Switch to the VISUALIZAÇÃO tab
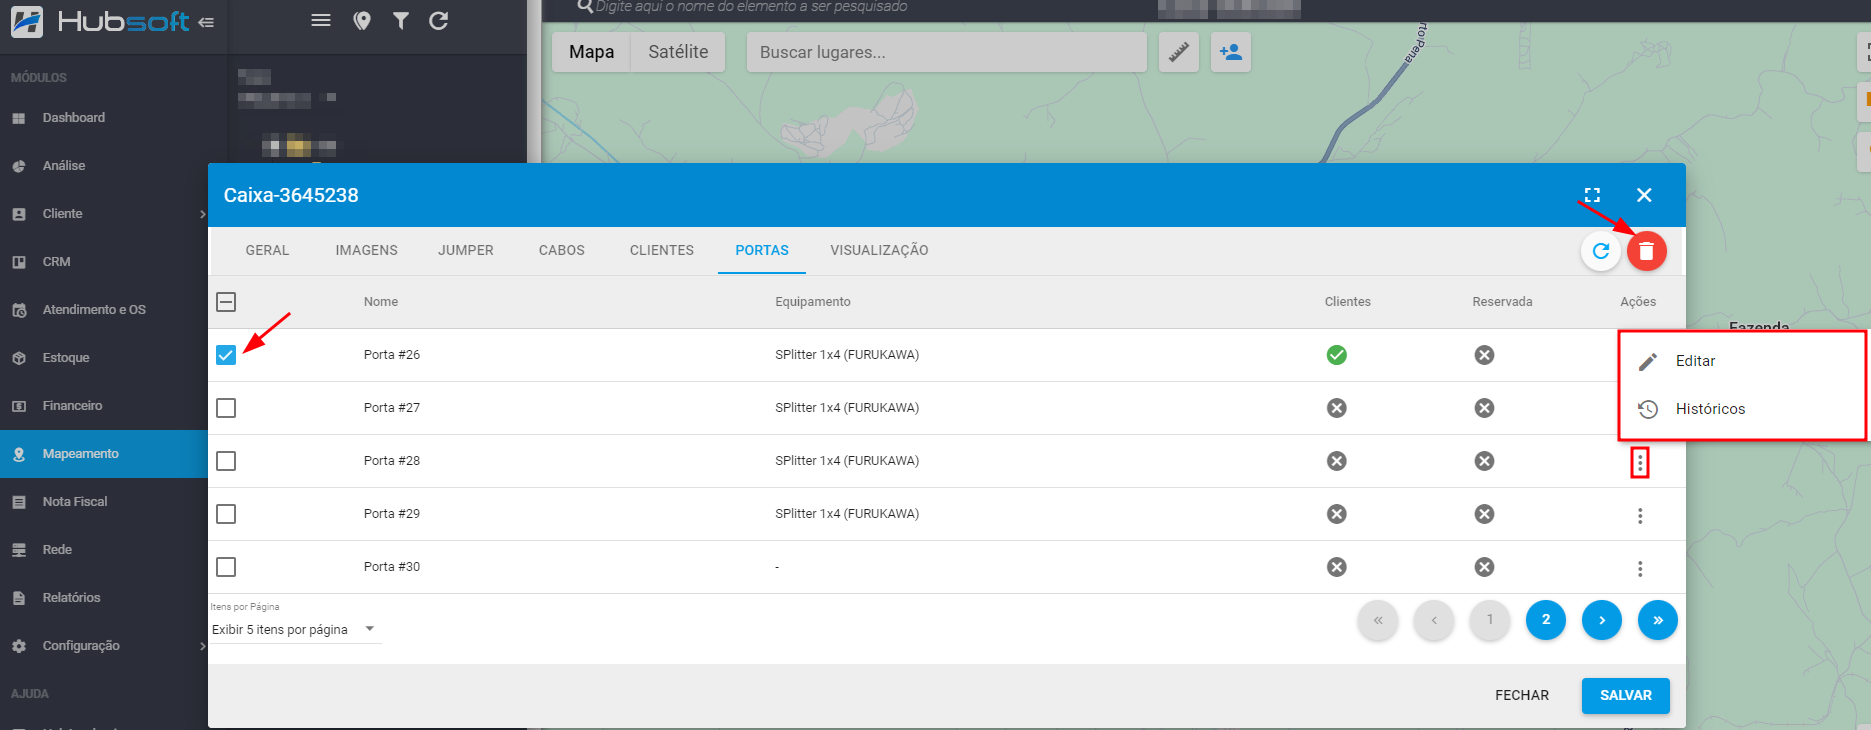Viewport: 1871px width, 730px height. pyautogui.click(x=879, y=251)
